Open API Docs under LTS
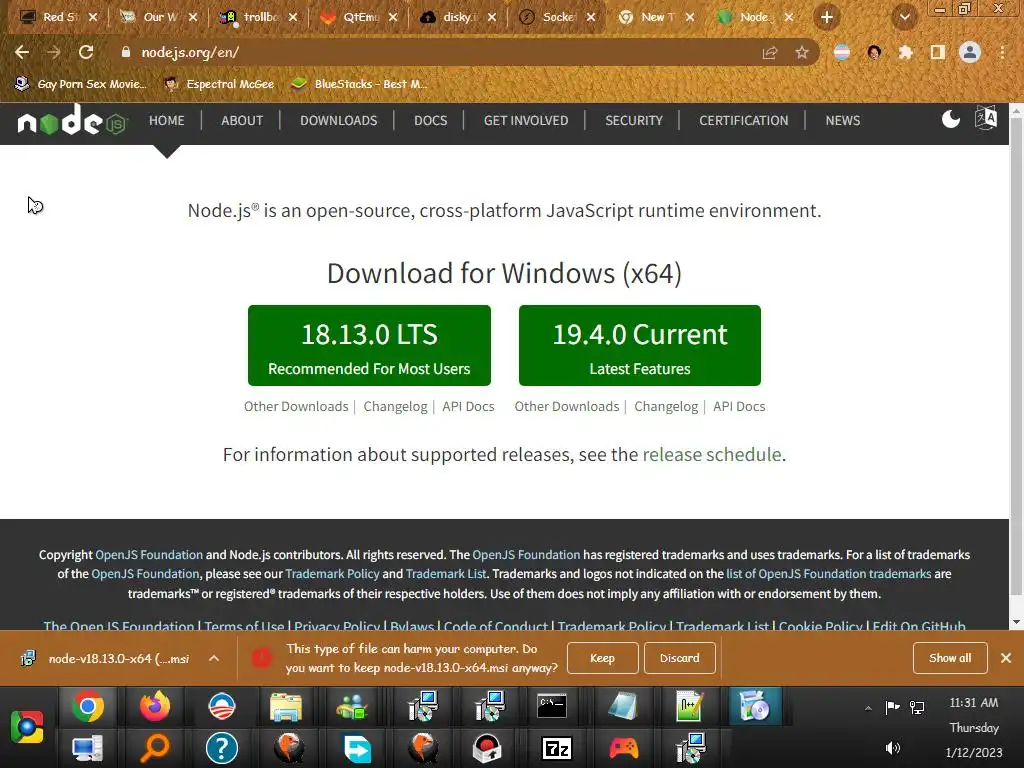Viewport: 1024px width, 768px height. point(468,406)
